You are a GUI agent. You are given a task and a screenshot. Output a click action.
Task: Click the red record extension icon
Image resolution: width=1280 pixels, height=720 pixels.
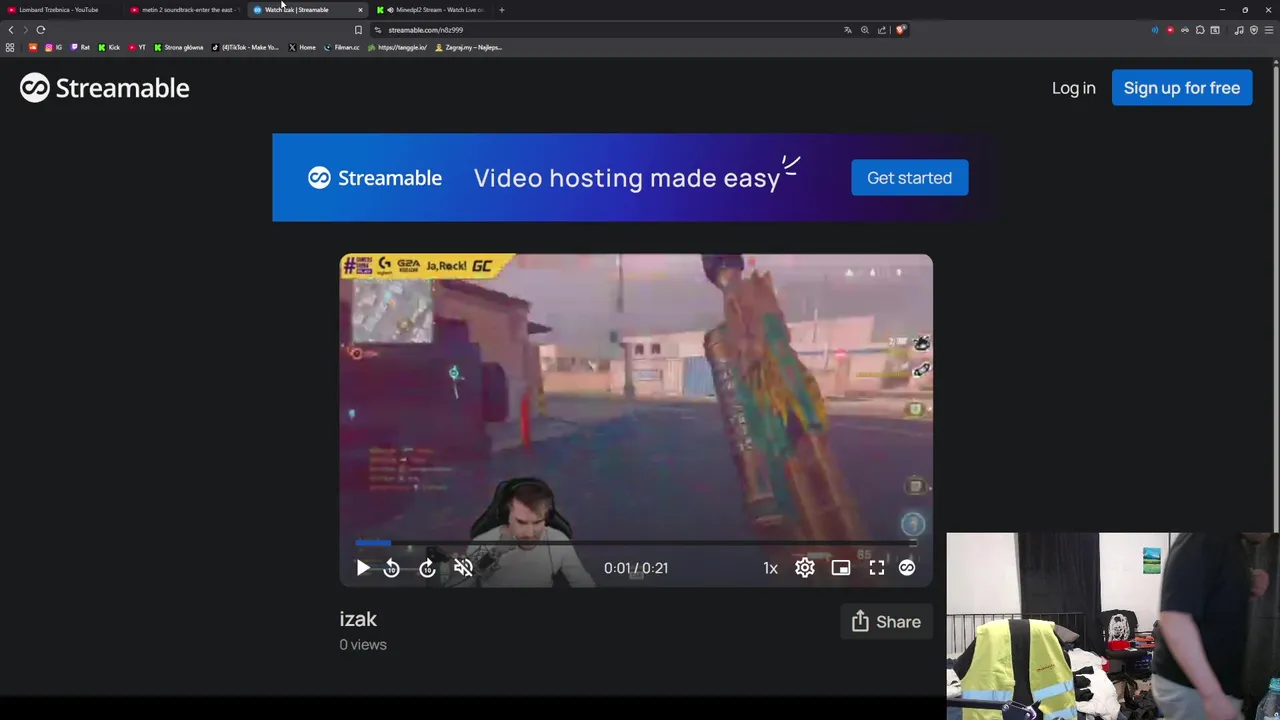(x=1170, y=30)
